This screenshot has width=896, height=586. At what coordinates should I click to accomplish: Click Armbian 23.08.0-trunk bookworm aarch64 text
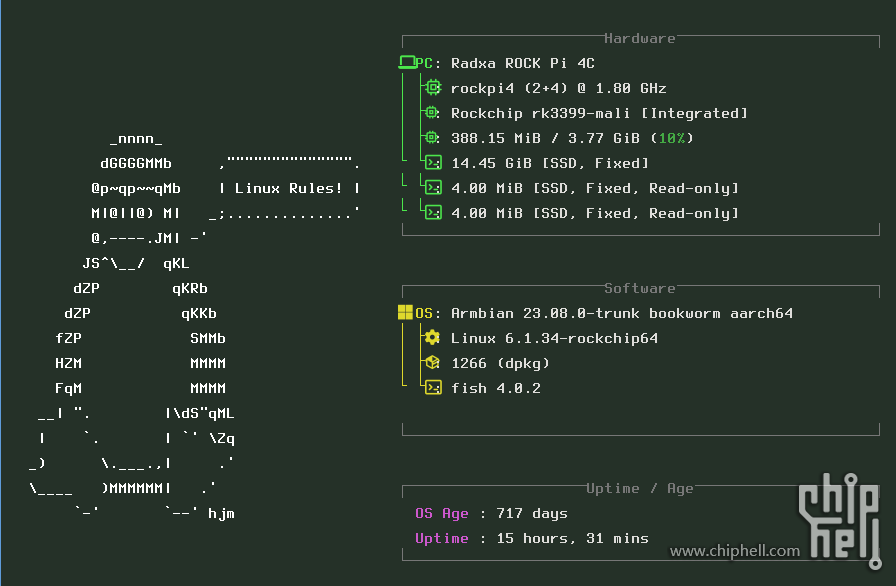click(x=622, y=313)
